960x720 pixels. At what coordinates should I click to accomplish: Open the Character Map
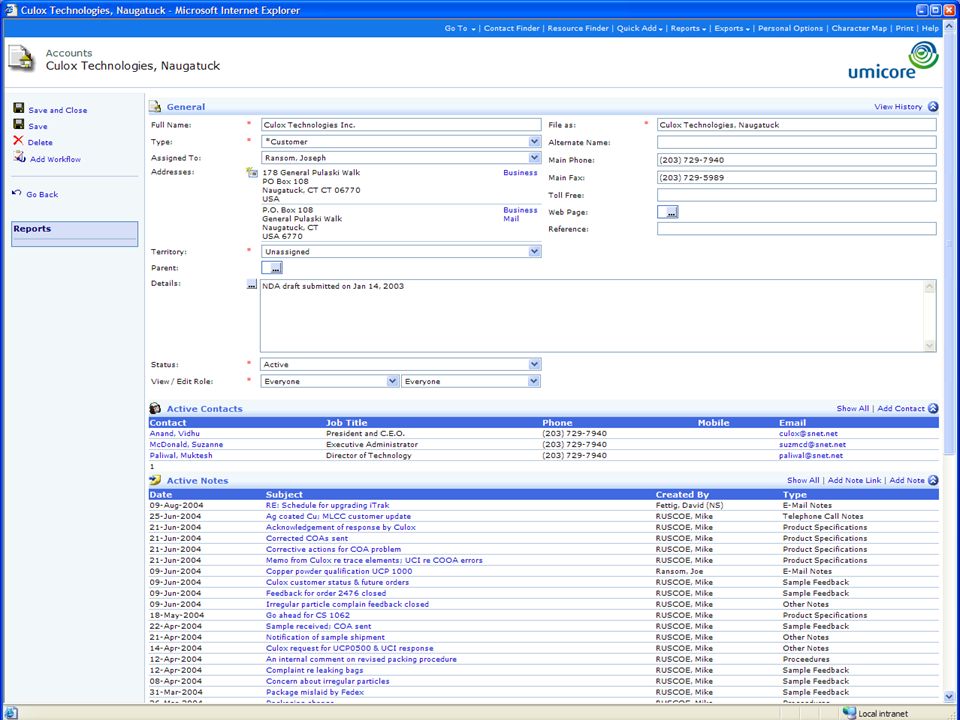tap(859, 28)
